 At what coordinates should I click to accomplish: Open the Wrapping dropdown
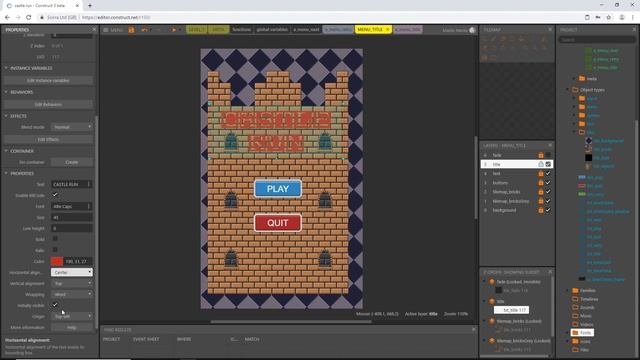click(x=72, y=294)
